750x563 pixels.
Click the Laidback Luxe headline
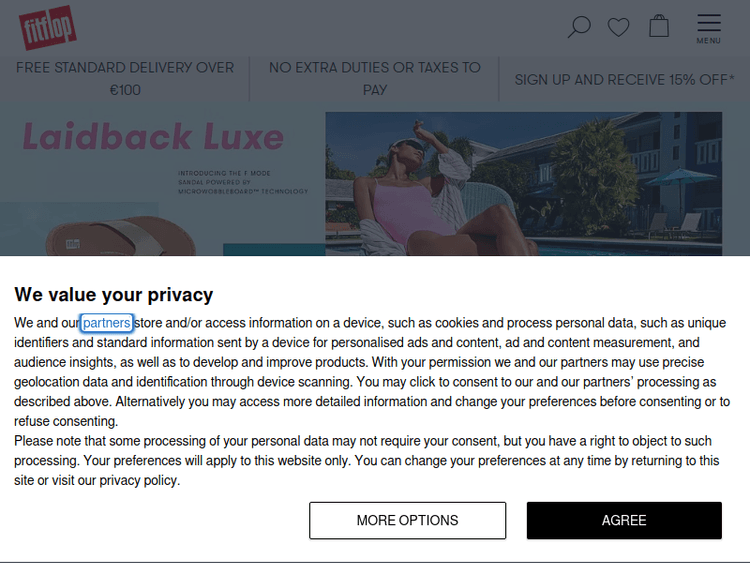[x=153, y=136]
